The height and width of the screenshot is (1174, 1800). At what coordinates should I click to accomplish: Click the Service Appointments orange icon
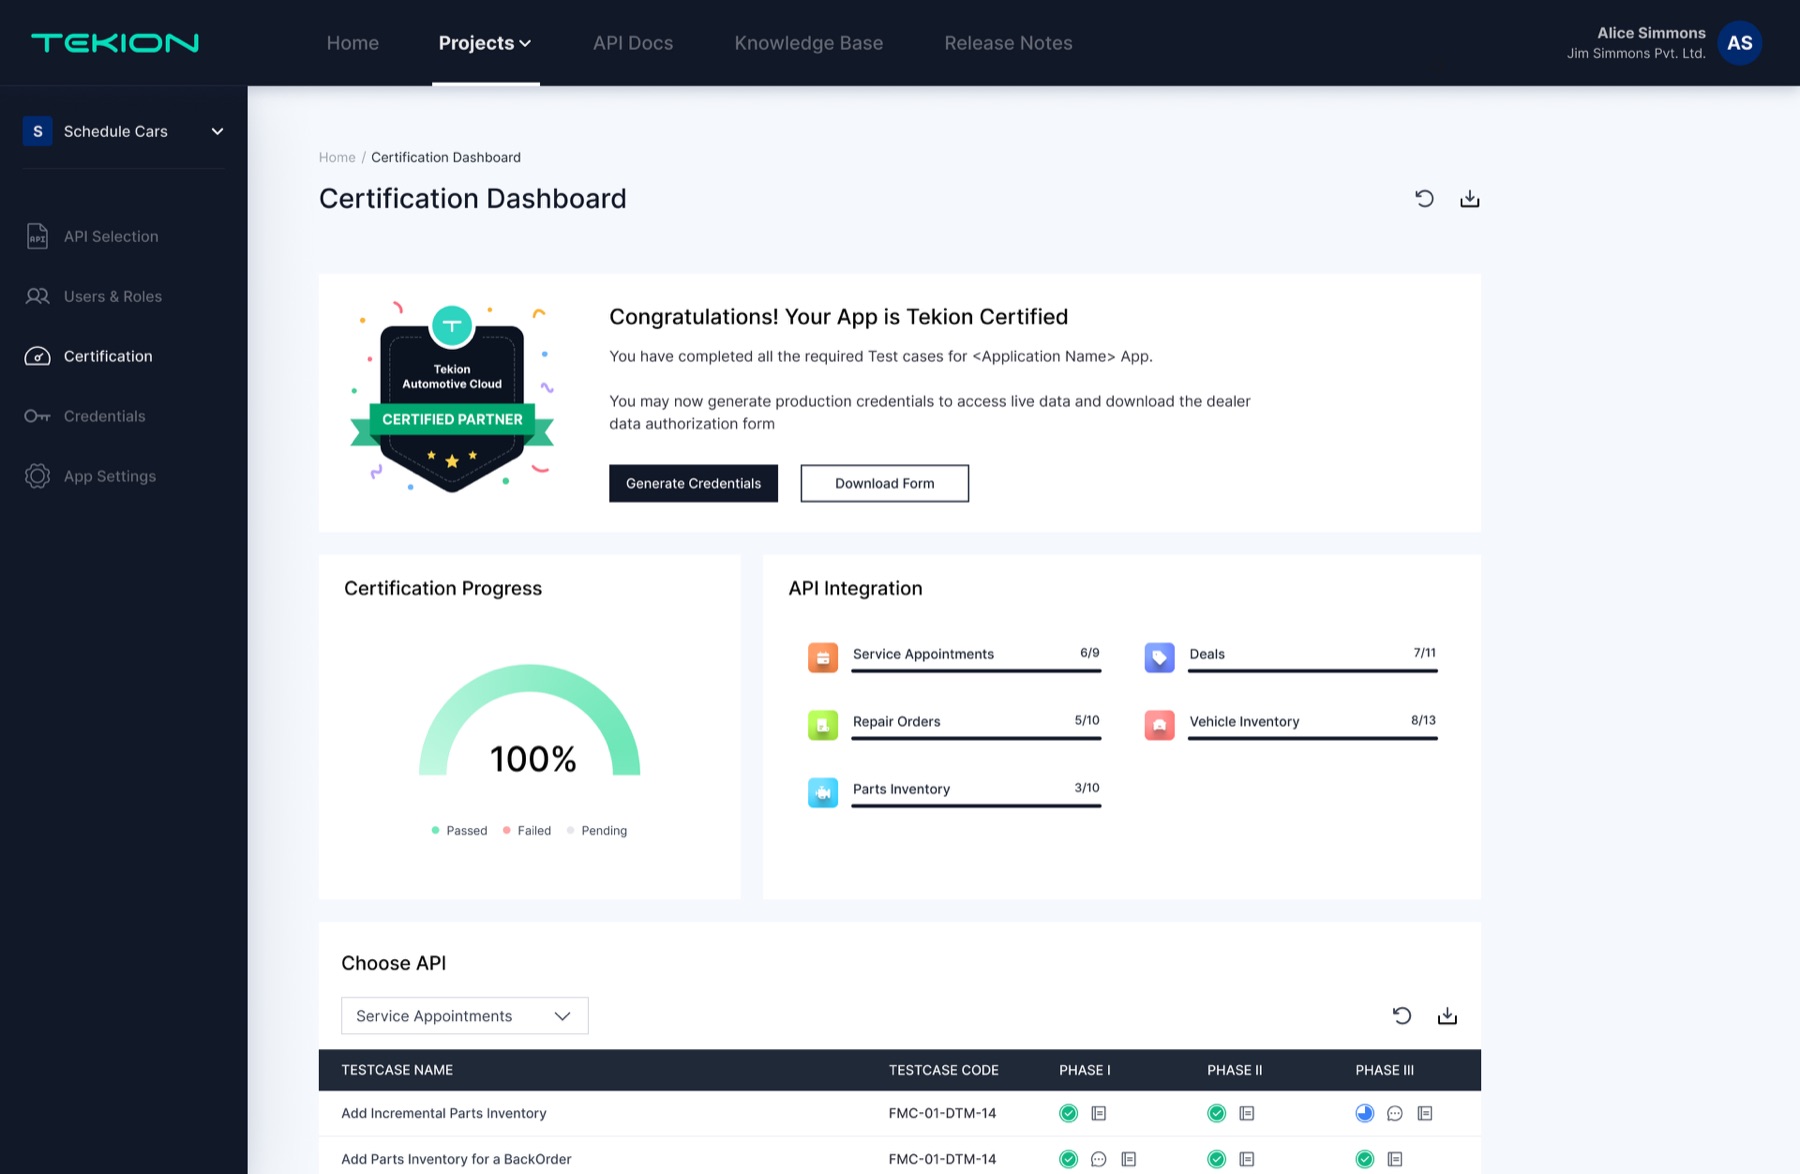823,657
